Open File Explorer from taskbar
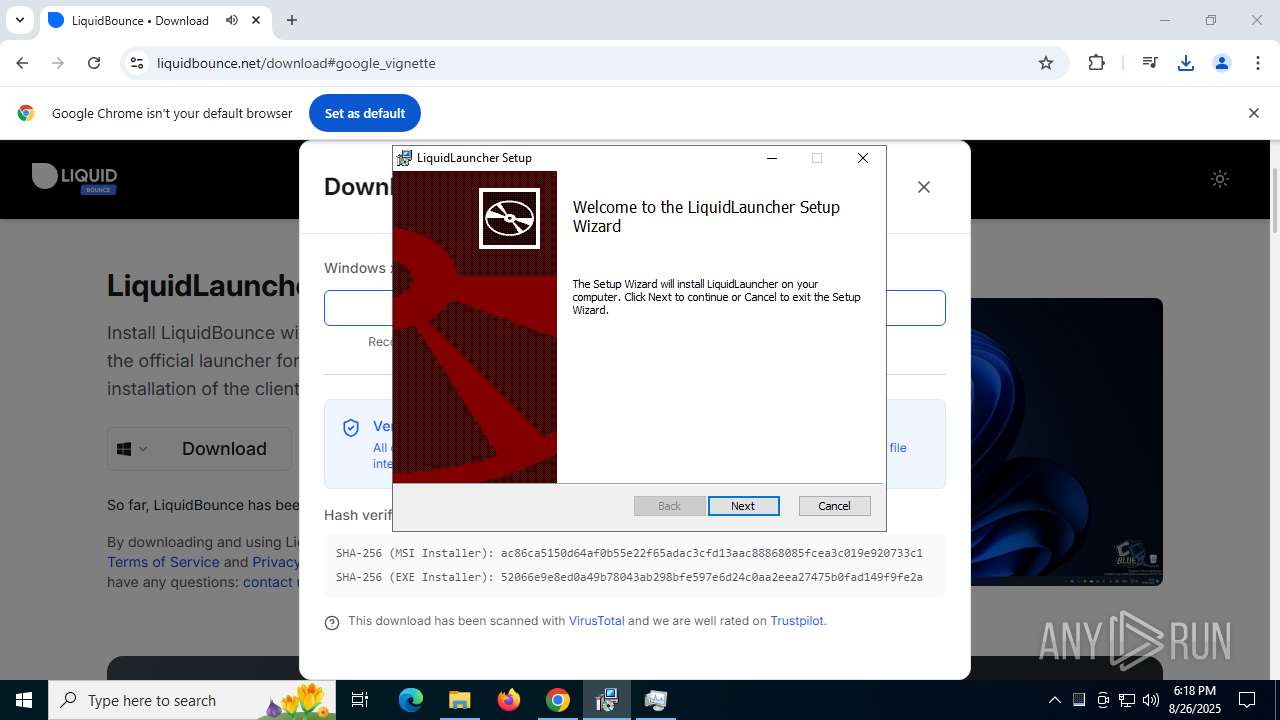 (459, 700)
